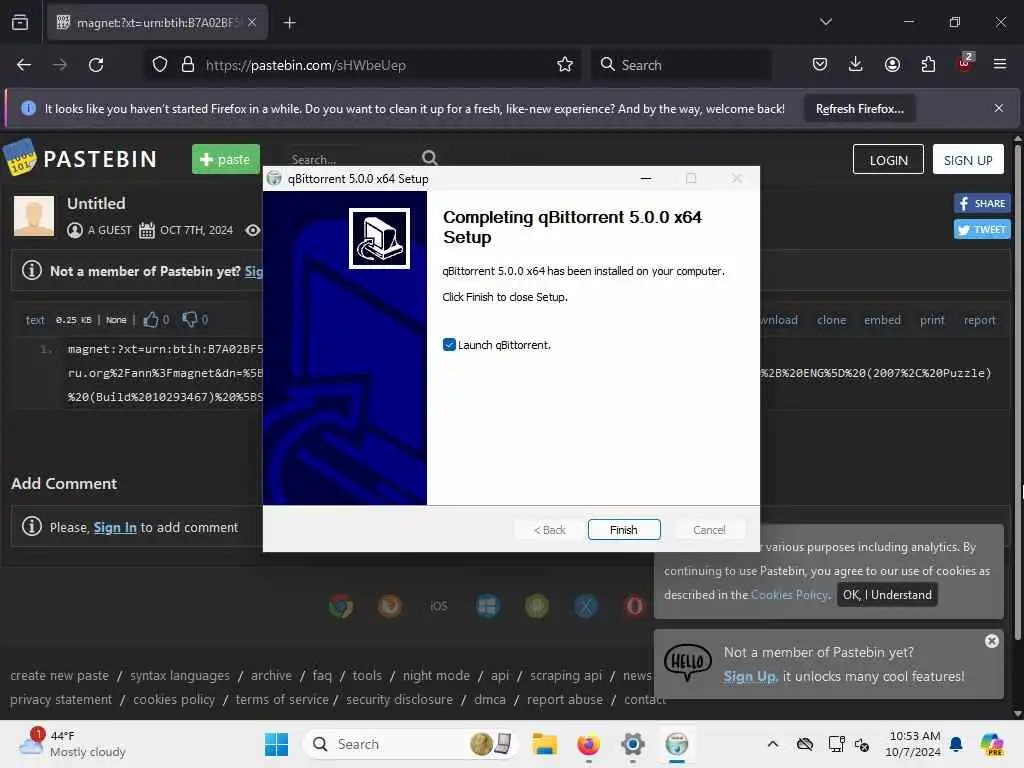Click Sign Up link in hello popup

pyautogui.click(x=750, y=677)
